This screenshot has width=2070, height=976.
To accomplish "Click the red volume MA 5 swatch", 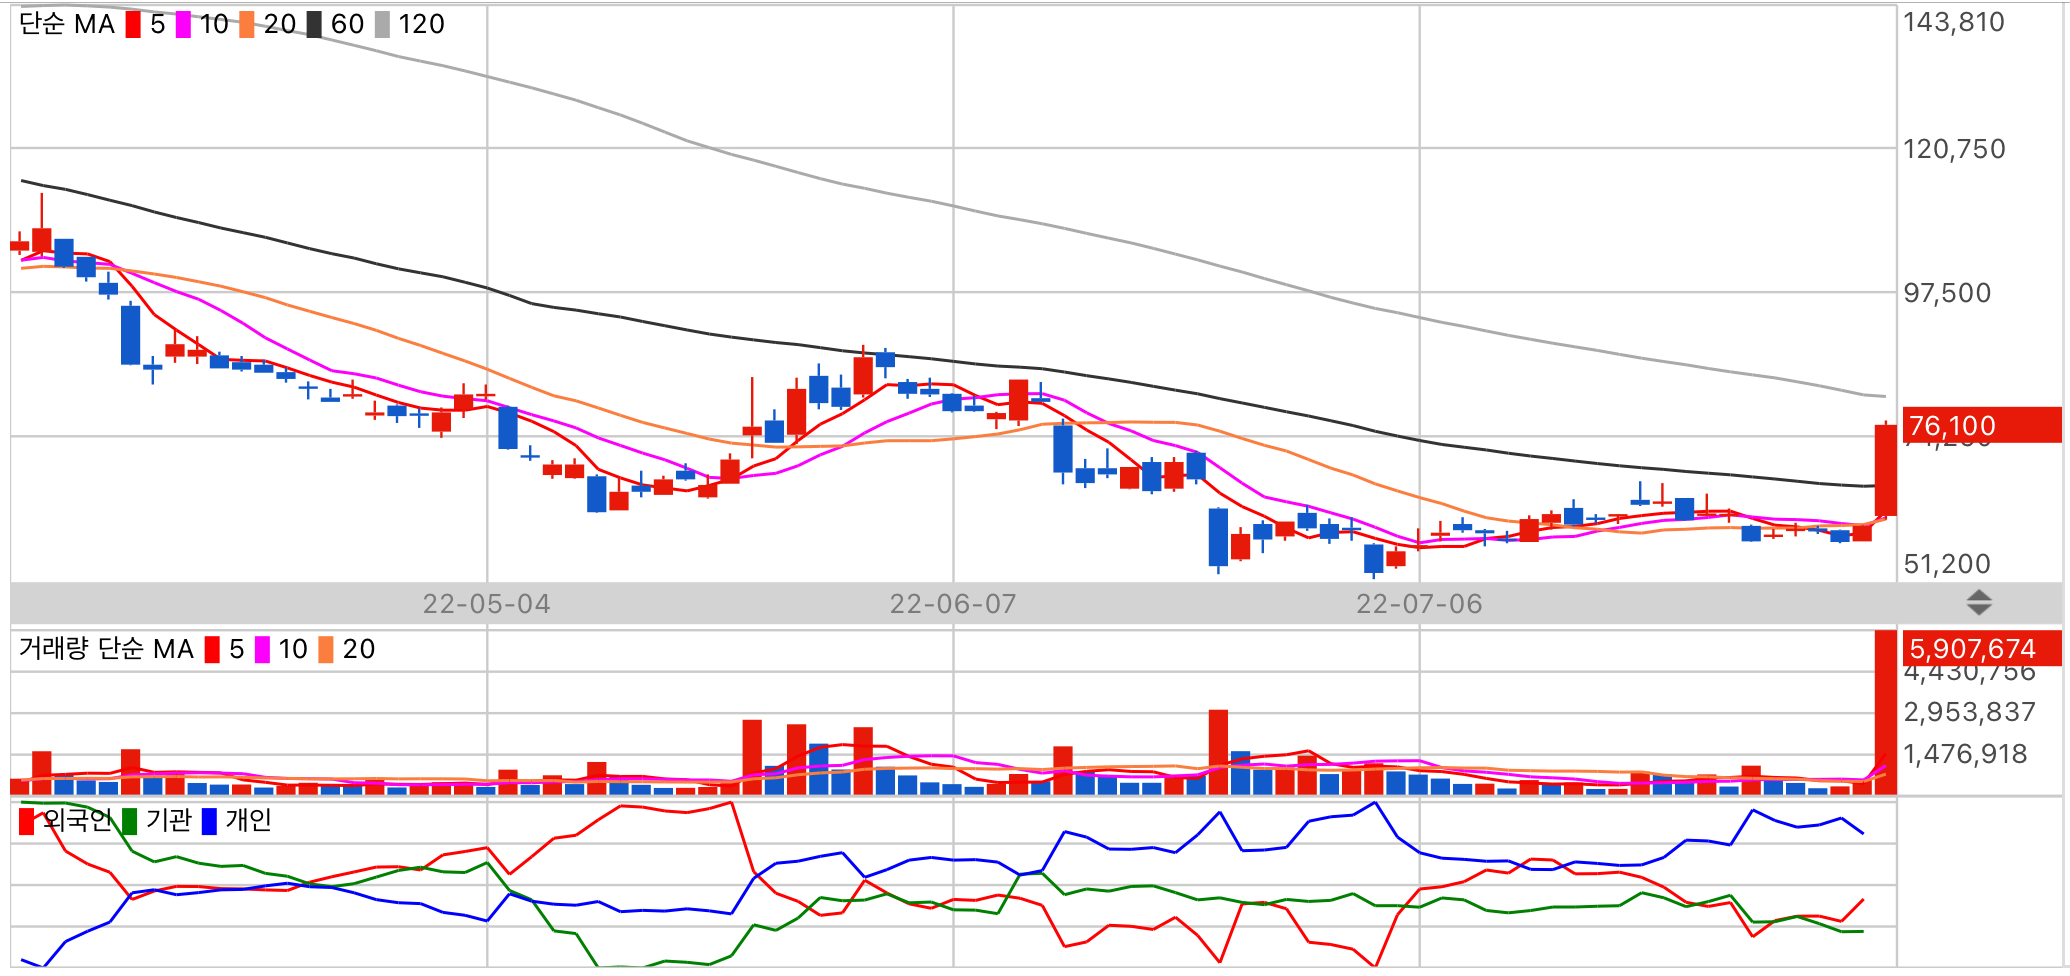I will [212, 650].
